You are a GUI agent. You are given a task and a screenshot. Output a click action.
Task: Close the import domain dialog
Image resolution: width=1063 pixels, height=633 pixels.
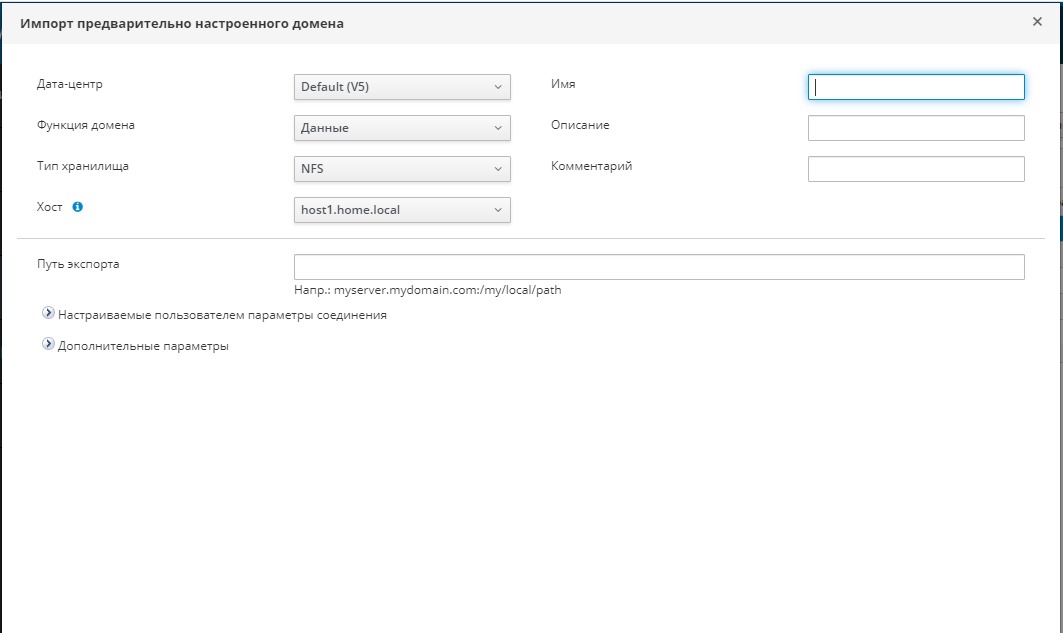(x=1037, y=22)
